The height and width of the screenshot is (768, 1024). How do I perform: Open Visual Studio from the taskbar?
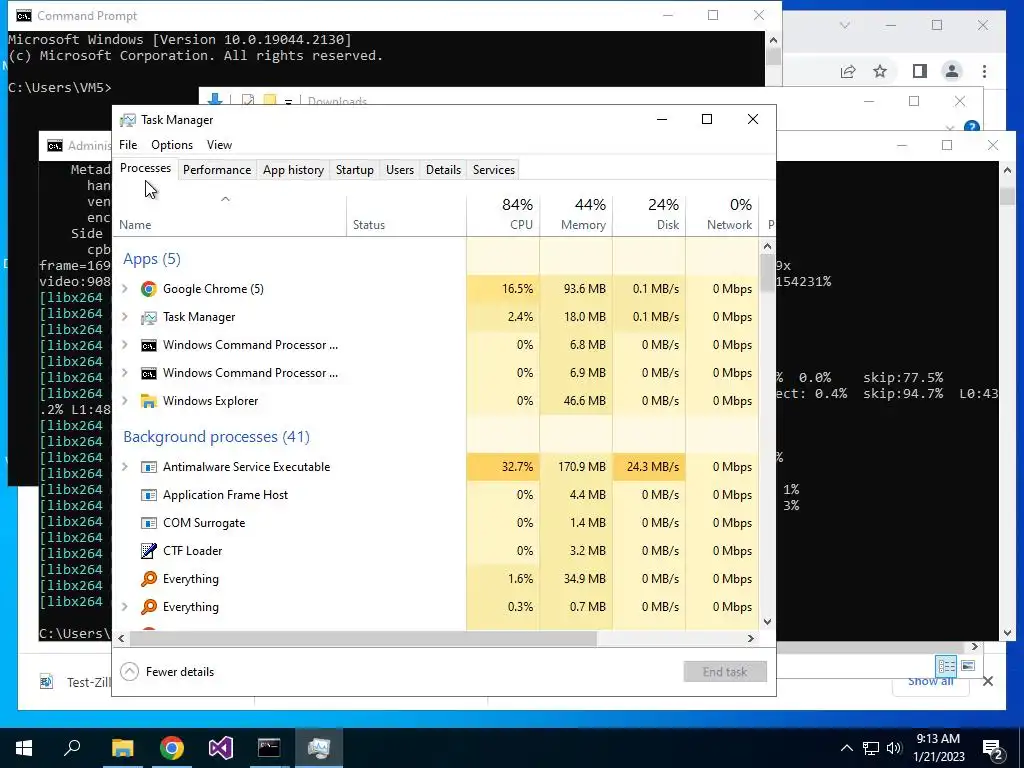(221, 748)
